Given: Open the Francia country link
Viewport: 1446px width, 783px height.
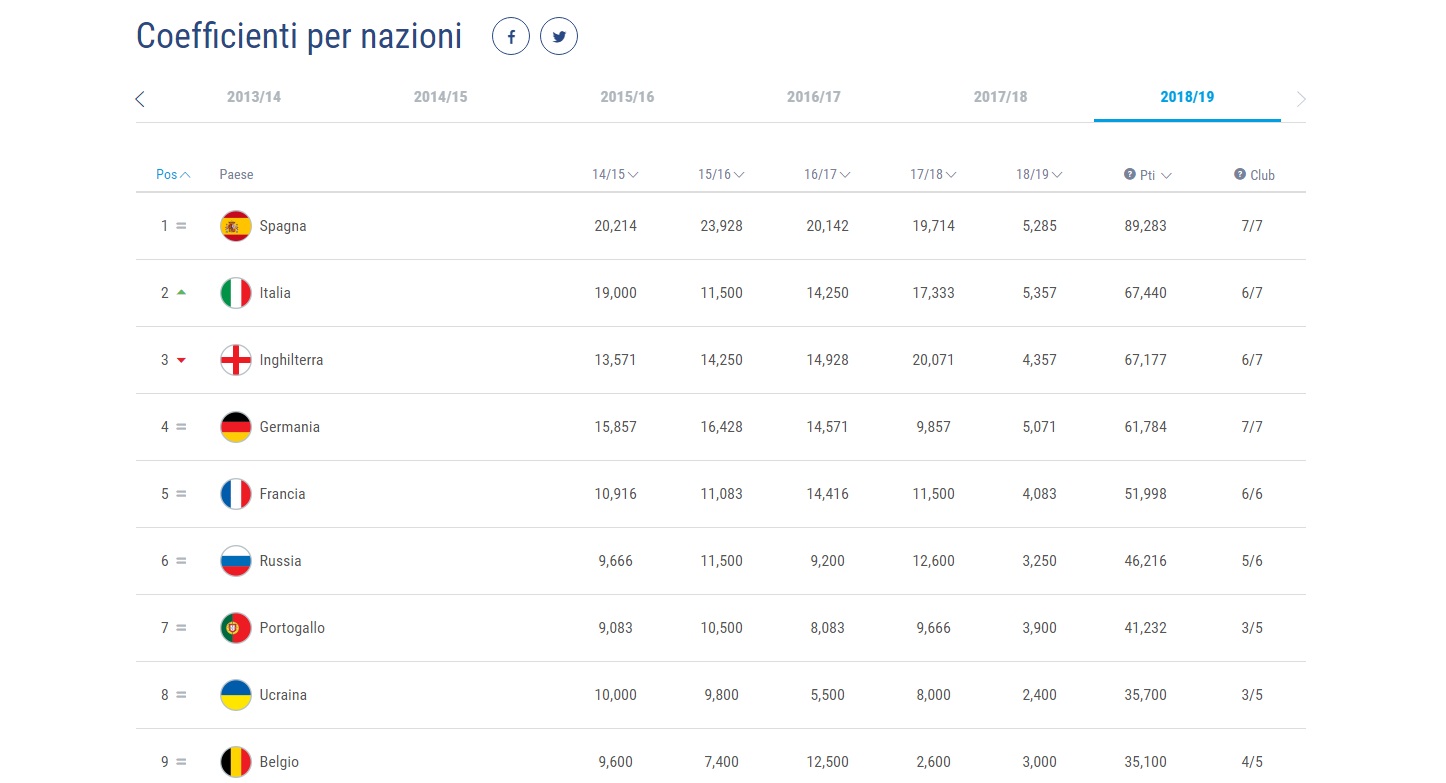Looking at the screenshot, I should 282,494.
